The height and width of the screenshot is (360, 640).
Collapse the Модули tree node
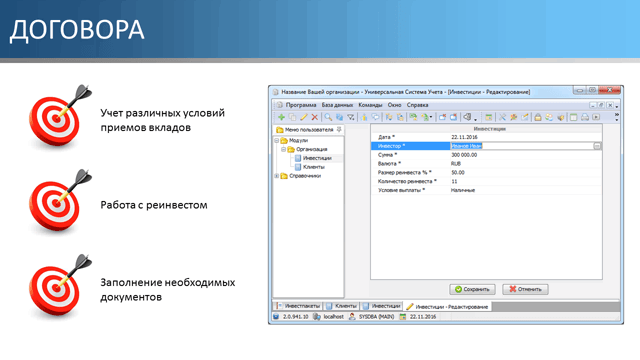tap(277, 140)
